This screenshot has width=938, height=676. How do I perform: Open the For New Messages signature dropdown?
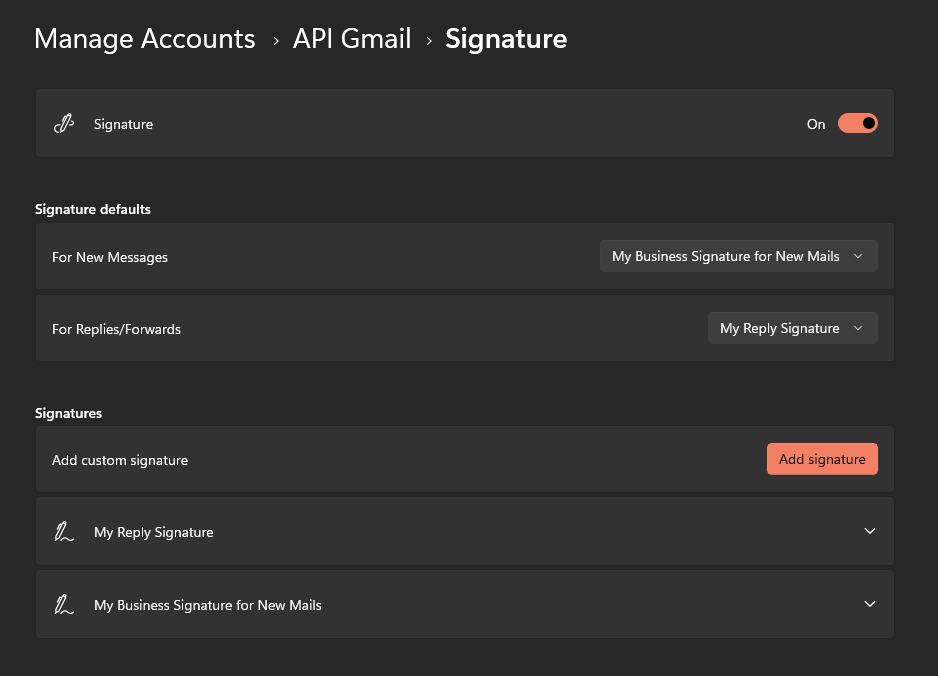(738, 256)
